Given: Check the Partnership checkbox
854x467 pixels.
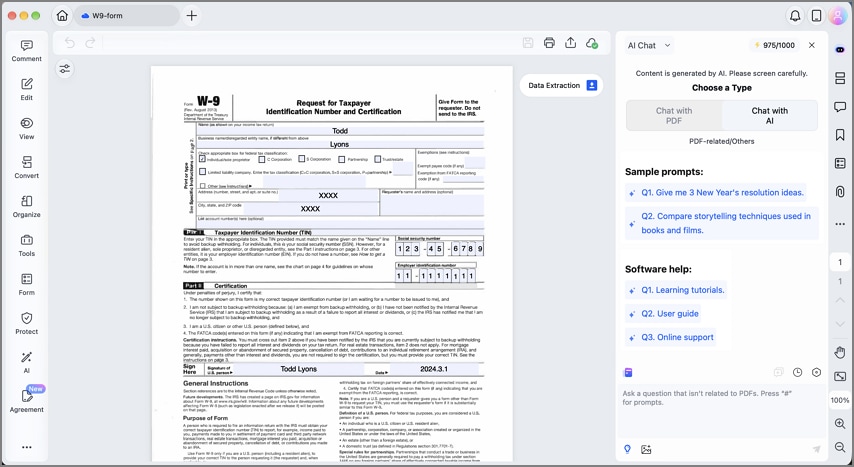Looking at the screenshot, I should point(341,159).
